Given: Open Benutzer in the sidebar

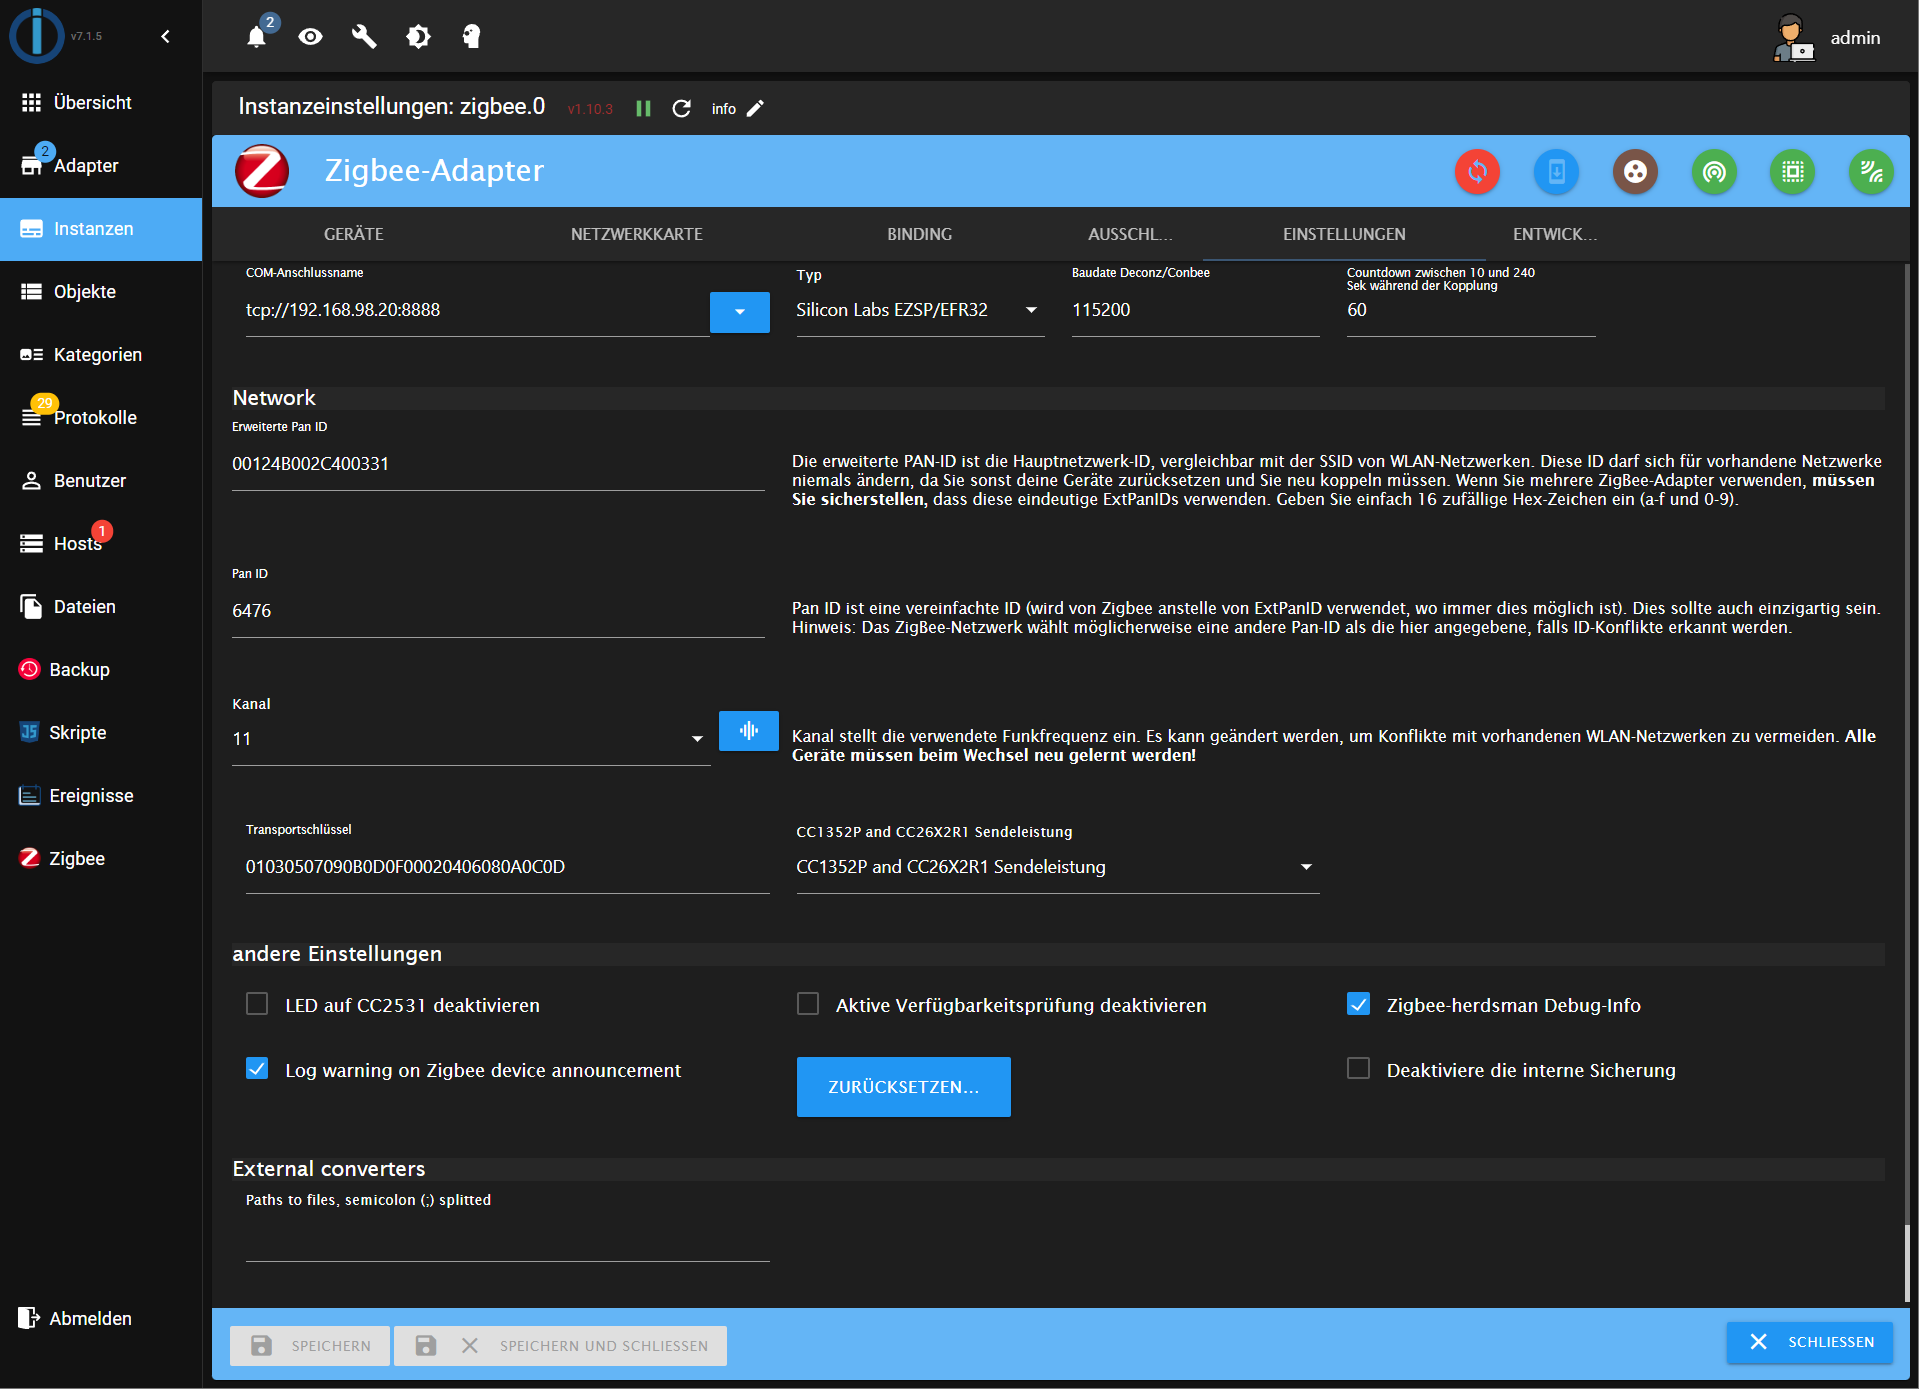Looking at the screenshot, I should 101,480.
